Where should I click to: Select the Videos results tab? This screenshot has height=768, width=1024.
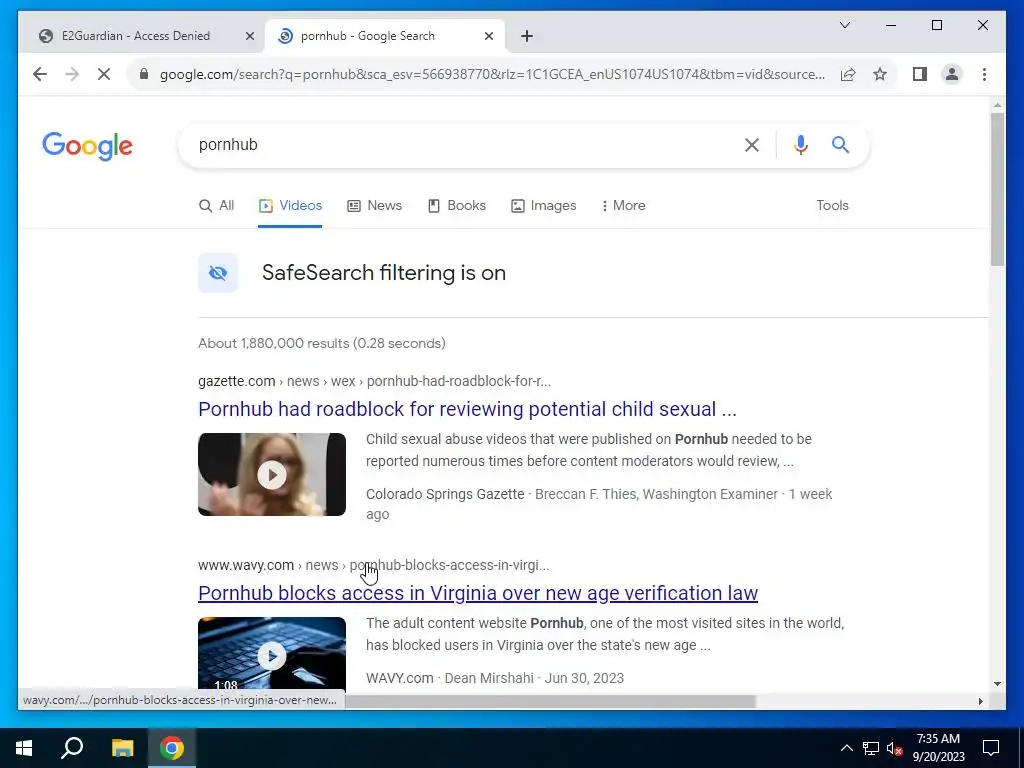(x=290, y=206)
